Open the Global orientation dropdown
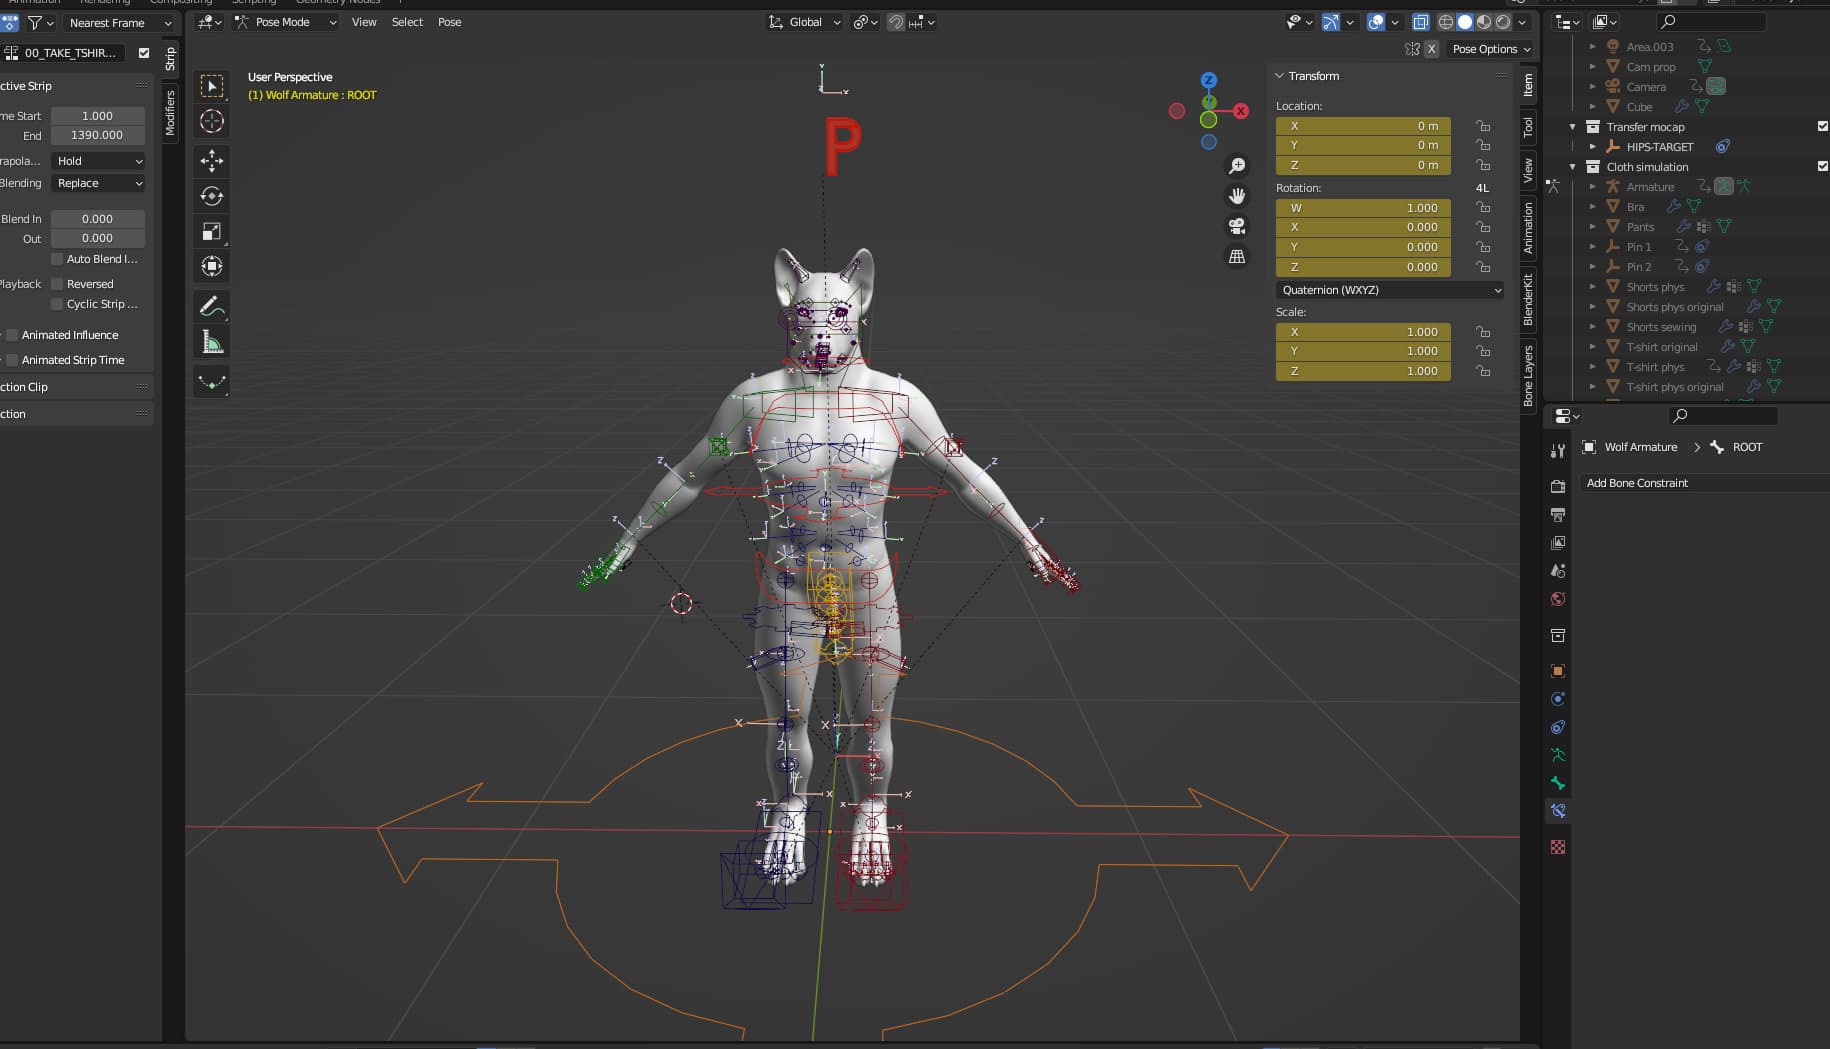 coord(805,22)
